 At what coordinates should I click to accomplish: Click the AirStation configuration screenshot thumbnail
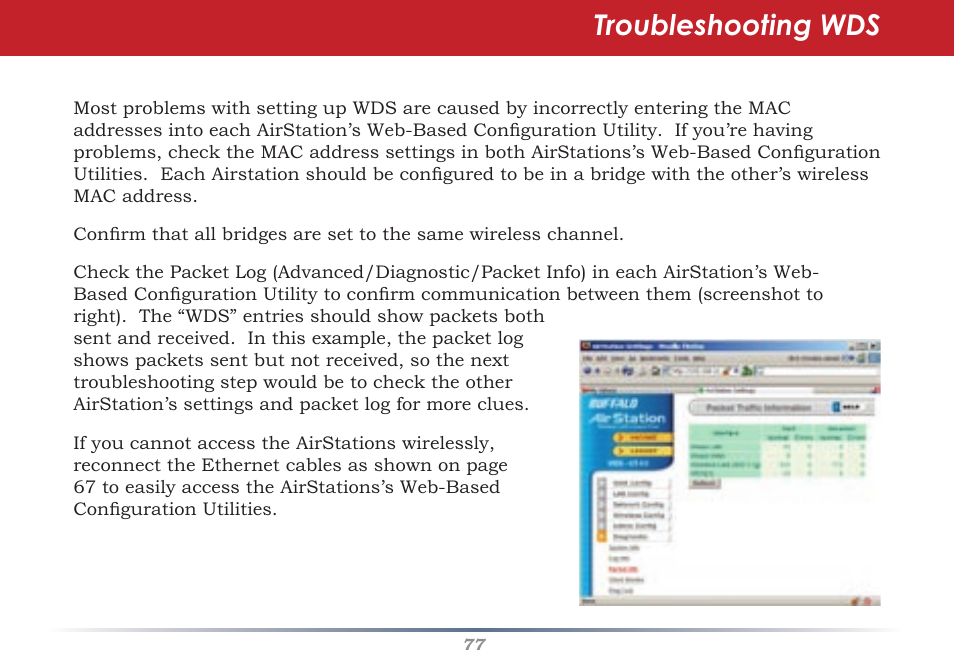pos(729,473)
